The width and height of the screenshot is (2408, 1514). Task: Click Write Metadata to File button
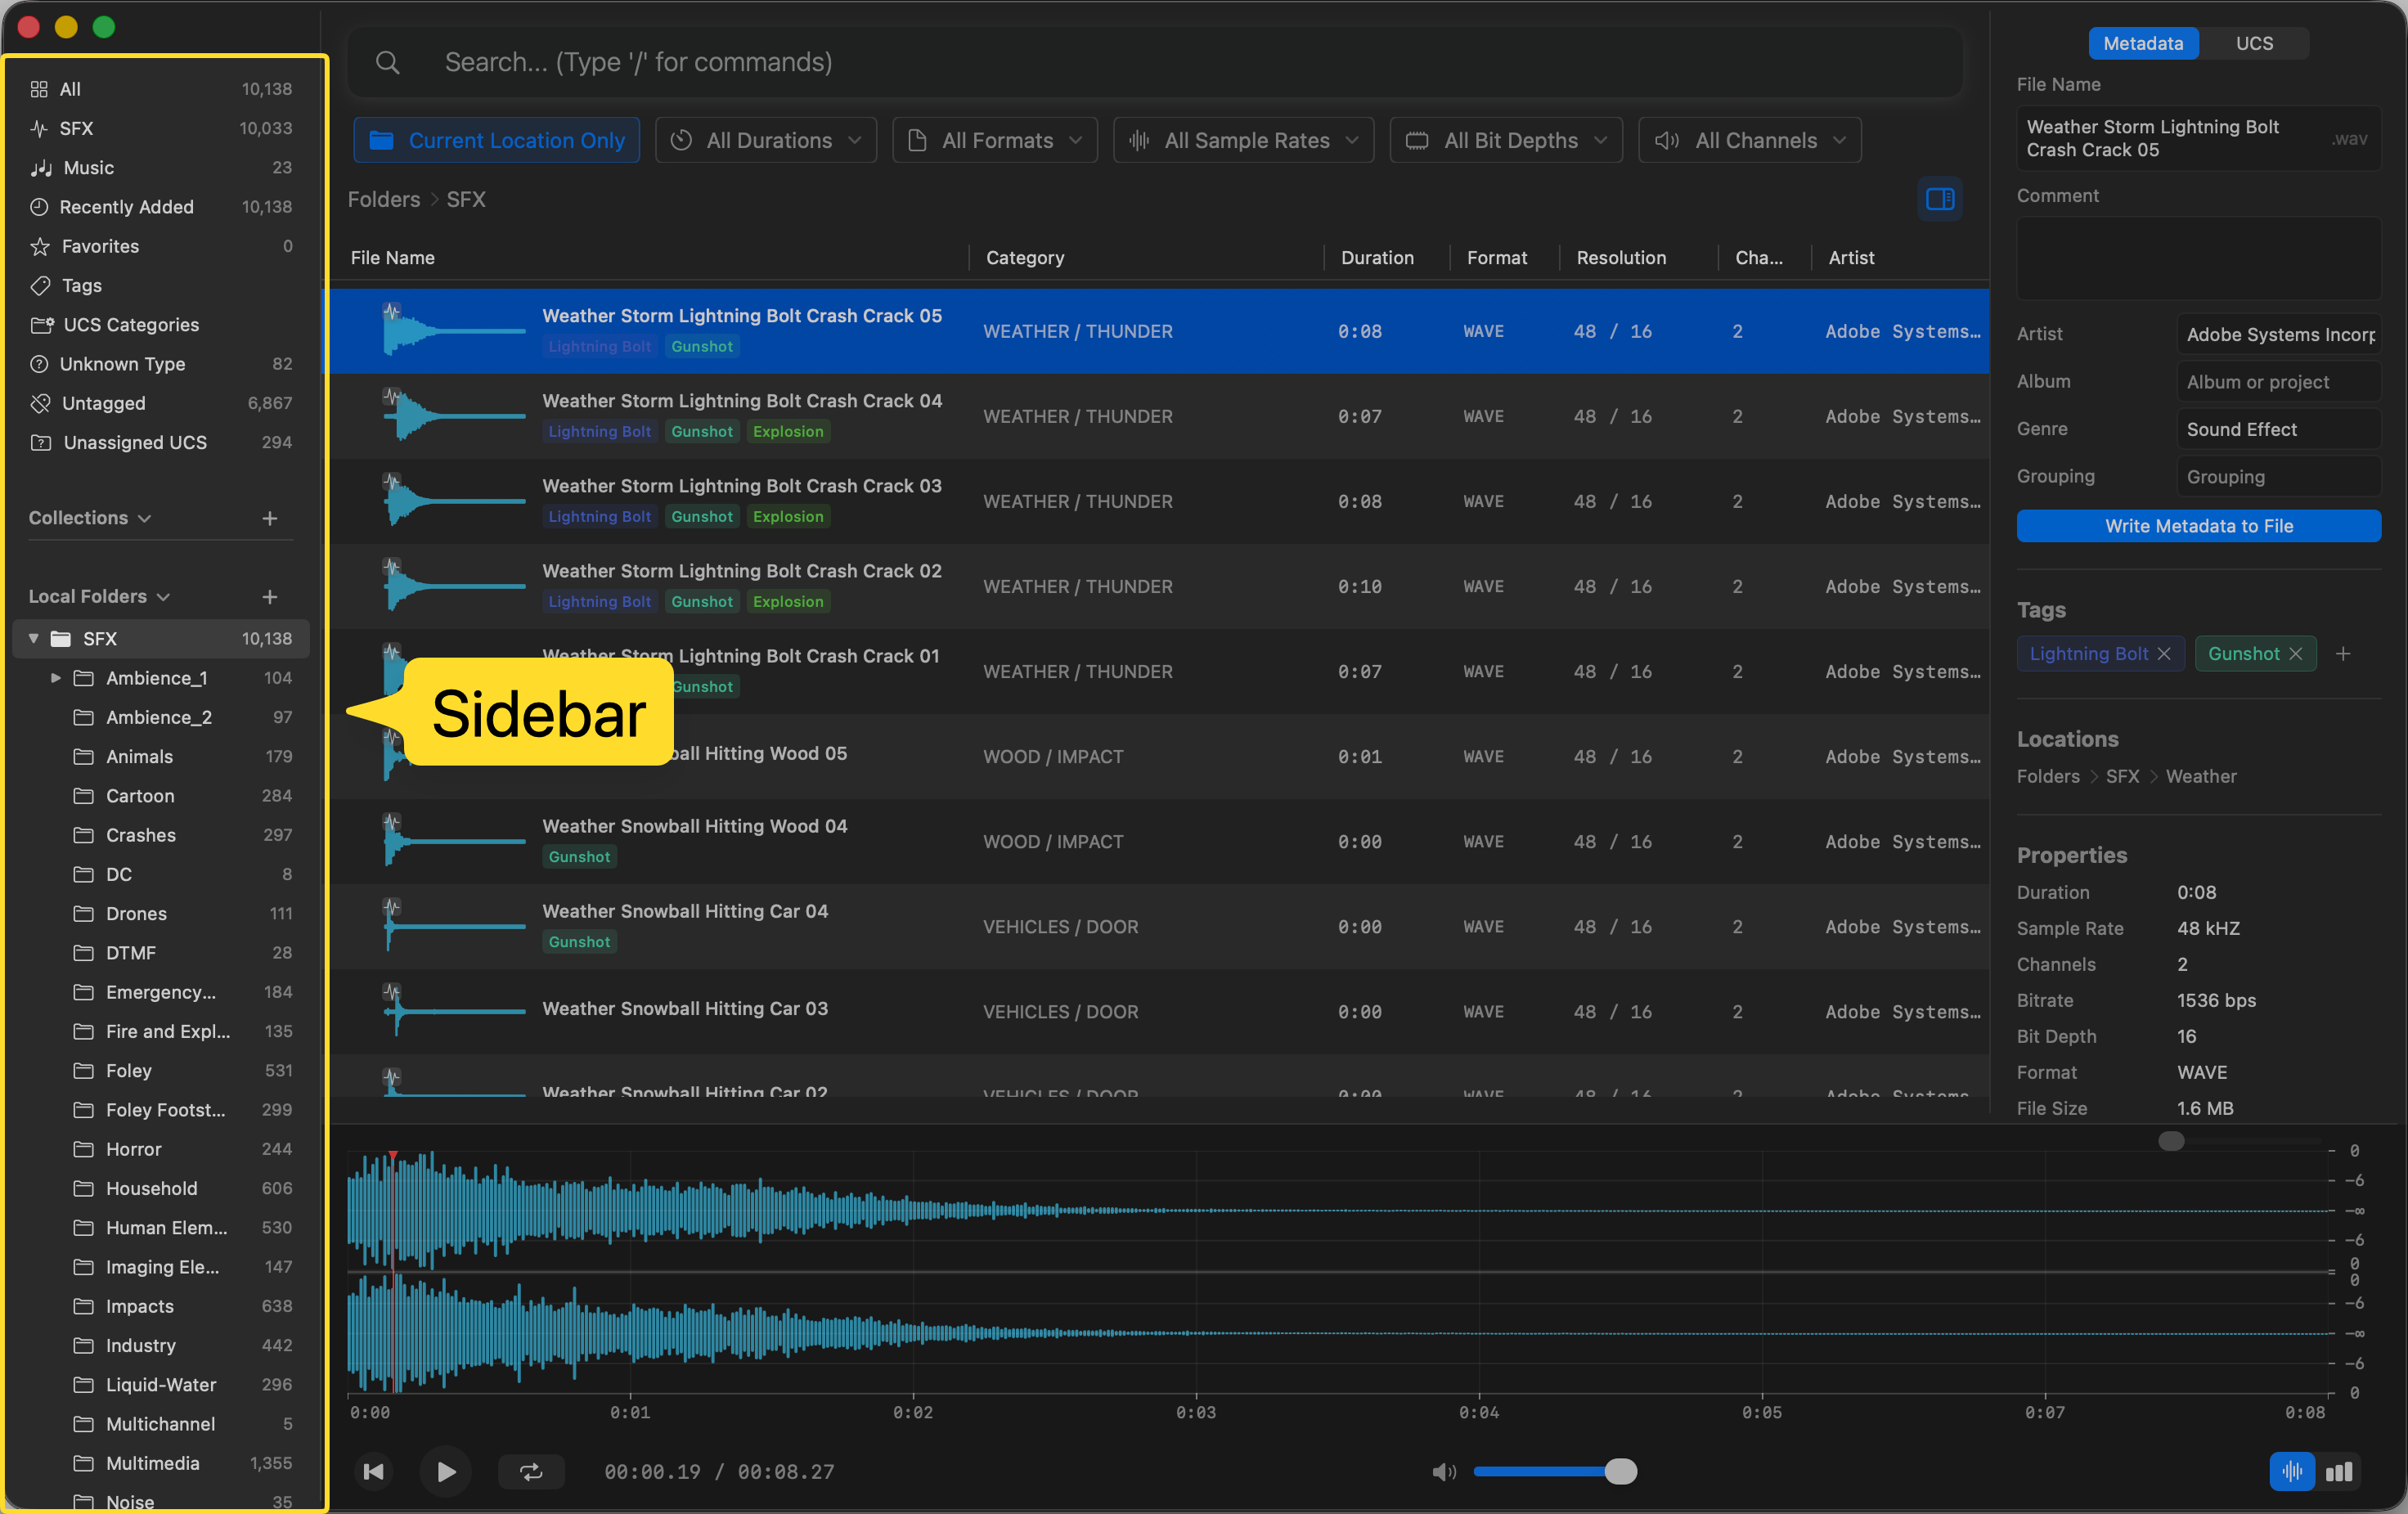pos(2198,526)
